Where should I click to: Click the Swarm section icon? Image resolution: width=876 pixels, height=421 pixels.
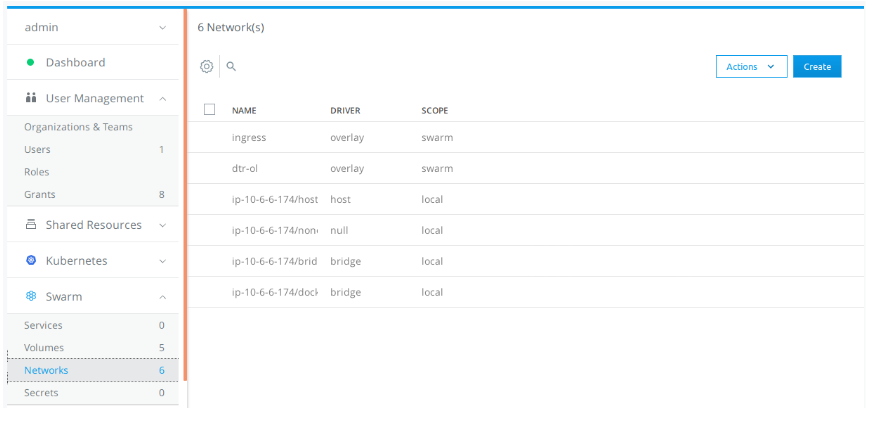tap(31, 297)
